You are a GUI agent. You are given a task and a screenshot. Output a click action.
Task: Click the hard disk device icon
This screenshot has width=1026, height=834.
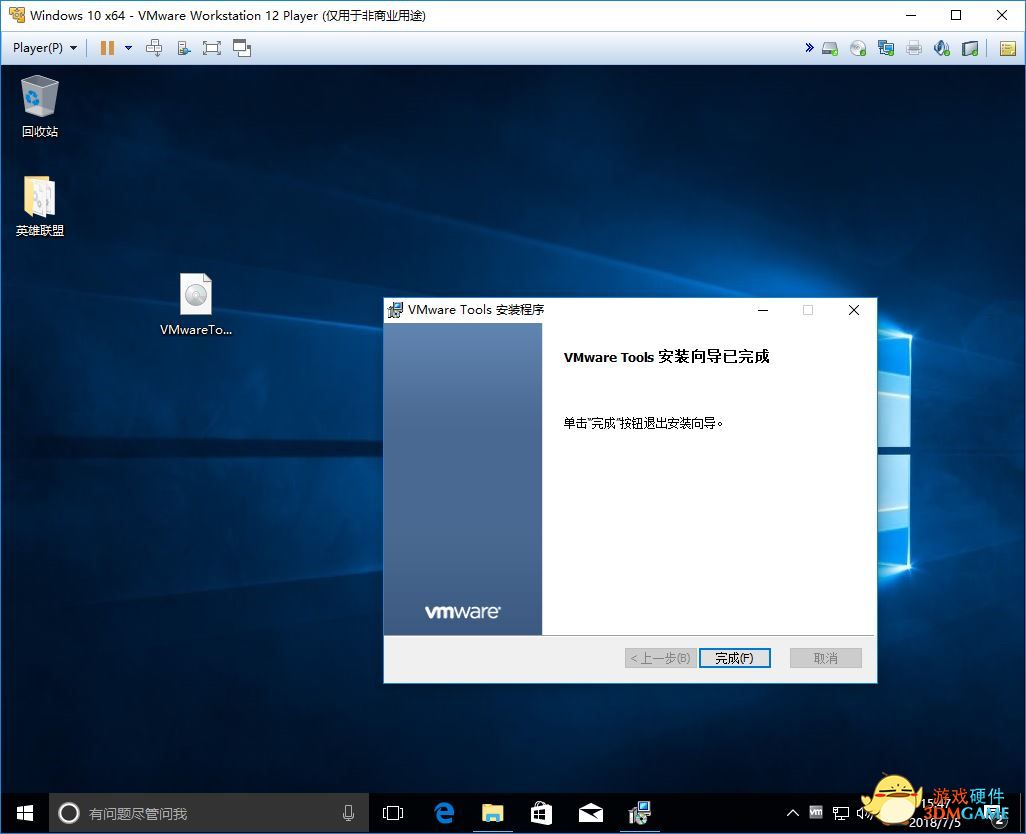tap(830, 48)
